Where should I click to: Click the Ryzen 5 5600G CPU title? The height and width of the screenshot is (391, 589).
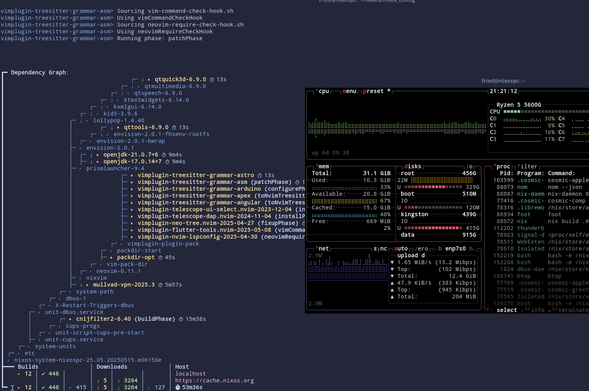tap(519, 105)
